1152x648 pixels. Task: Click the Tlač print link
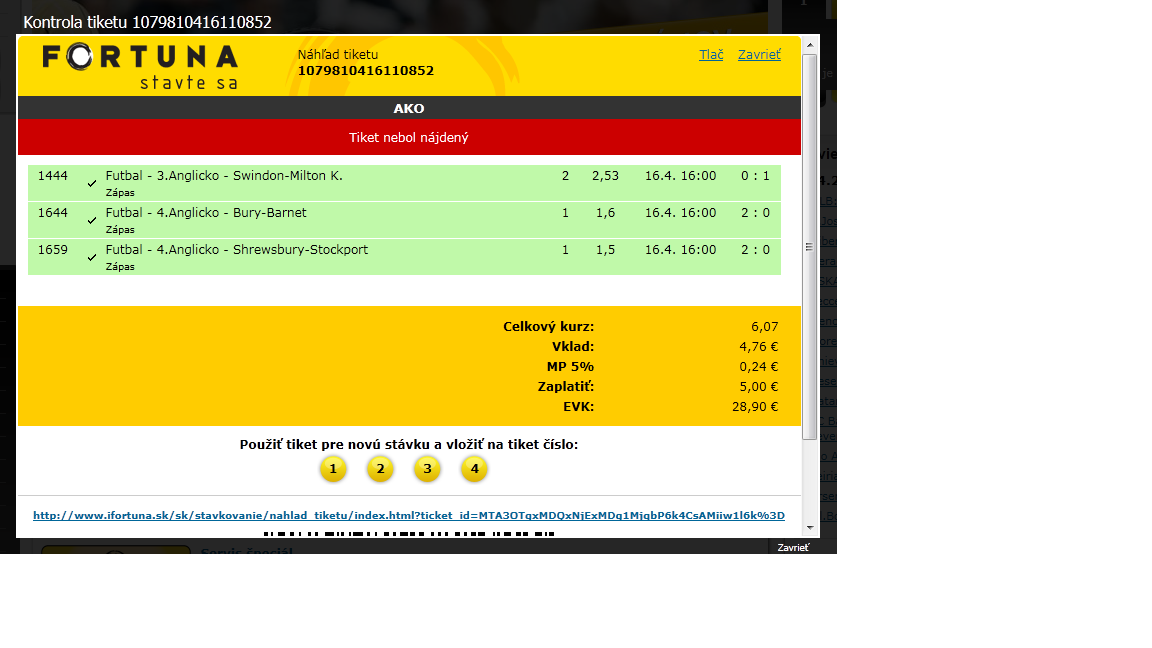710,54
